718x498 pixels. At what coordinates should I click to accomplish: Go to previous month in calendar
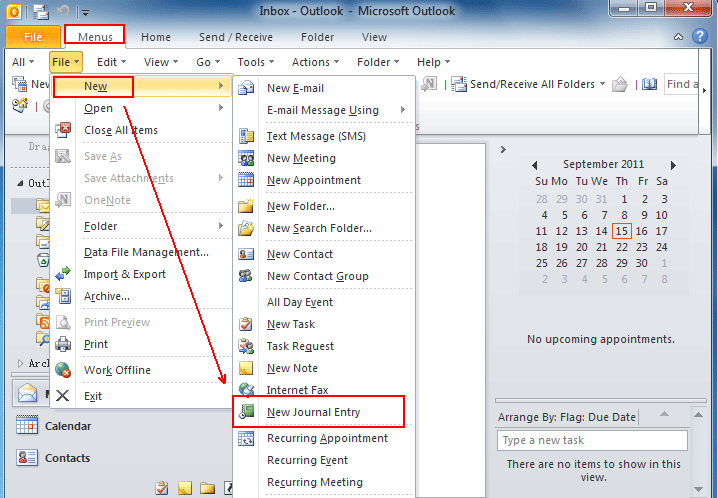[x=534, y=165]
